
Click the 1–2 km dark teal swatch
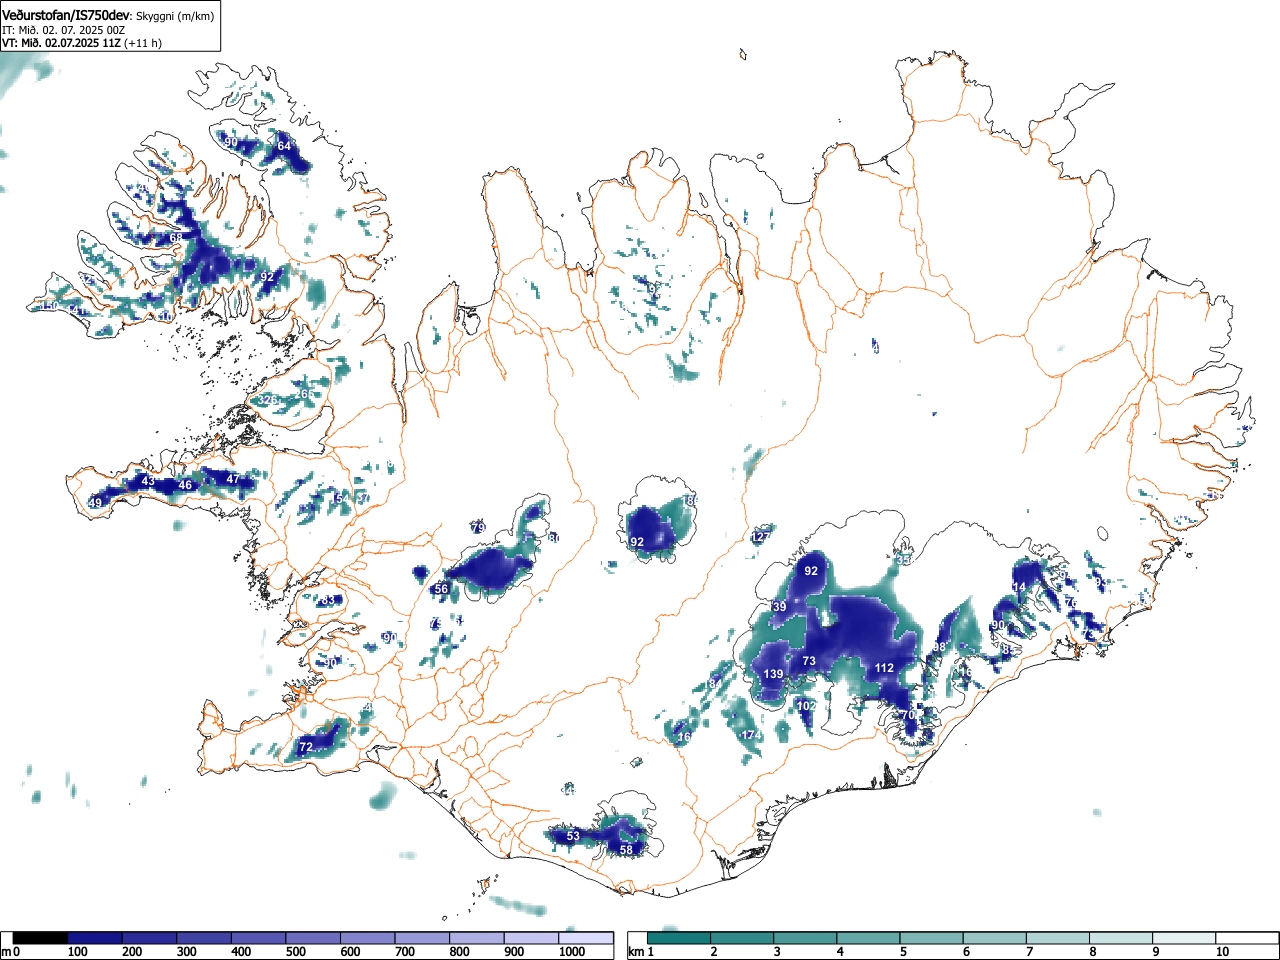click(x=680, y=938)
